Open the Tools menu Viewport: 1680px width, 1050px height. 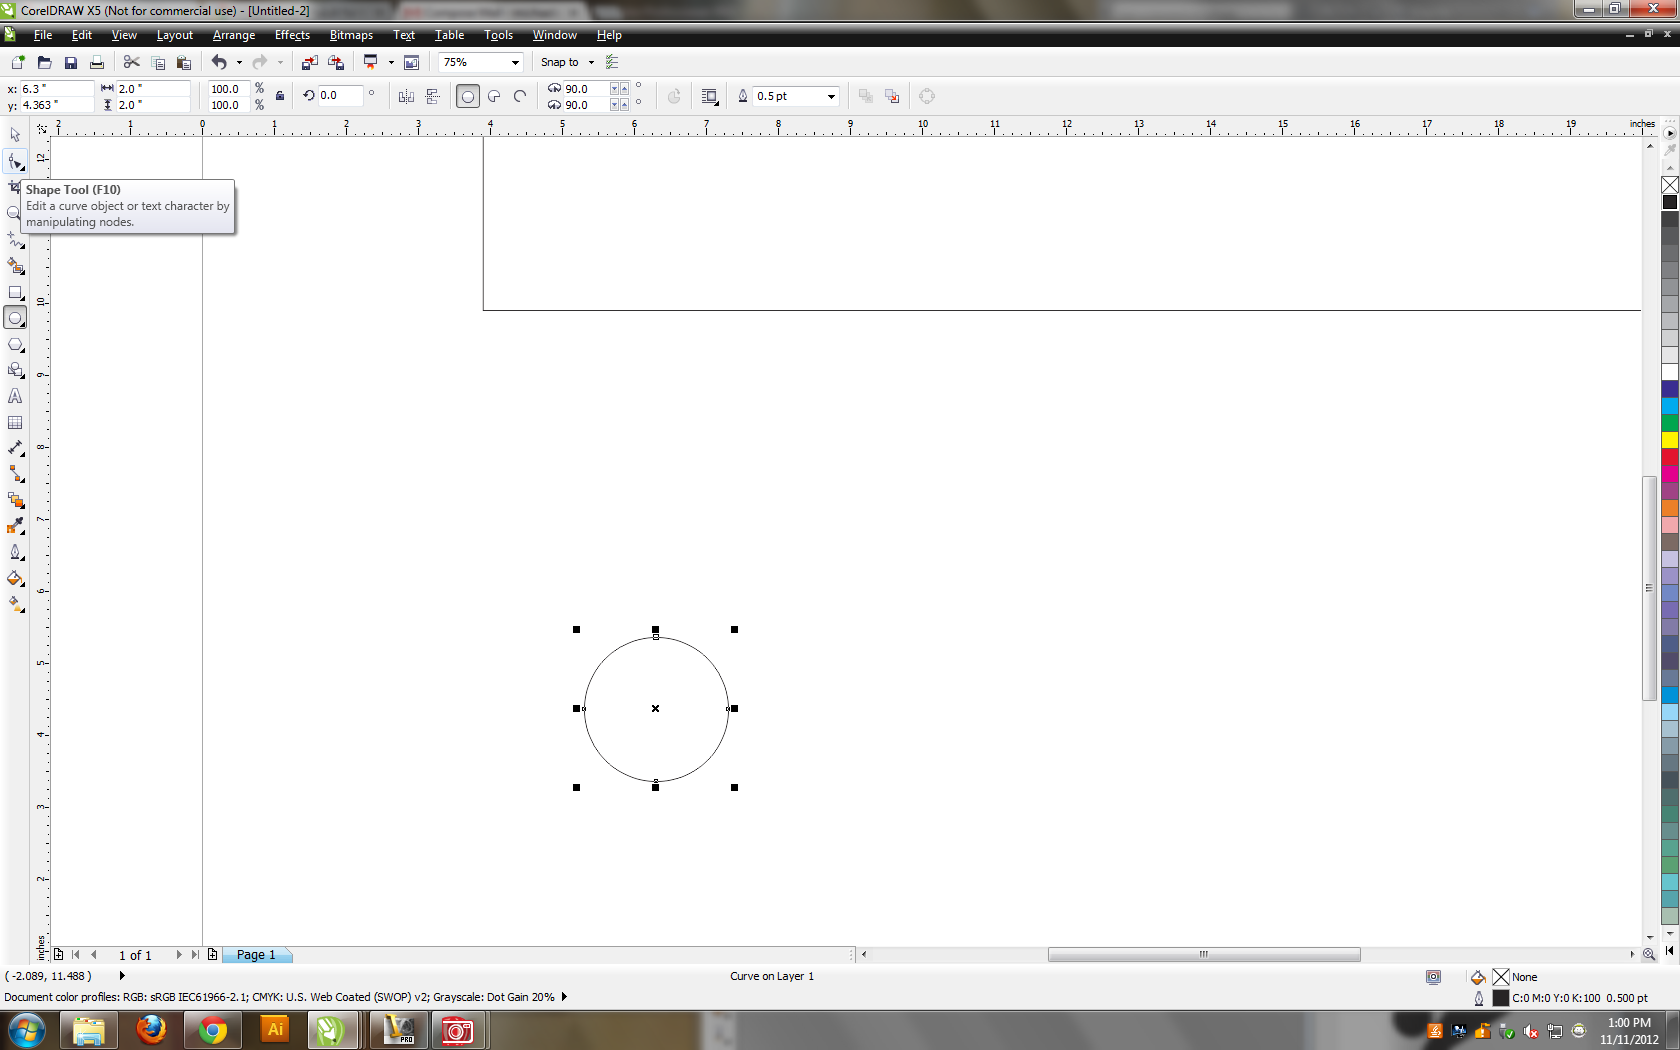(498, 35)
